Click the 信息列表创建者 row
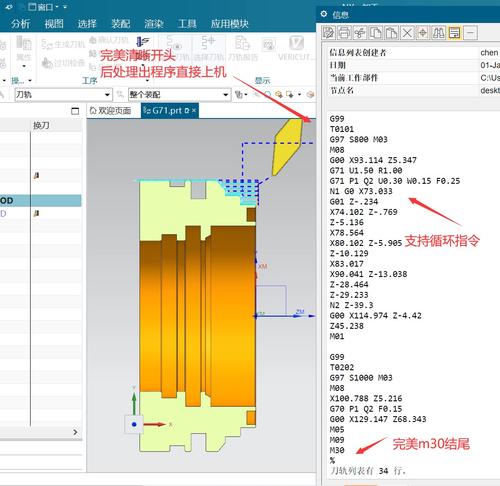Viewport: 500px width, 486px height. 413,53
